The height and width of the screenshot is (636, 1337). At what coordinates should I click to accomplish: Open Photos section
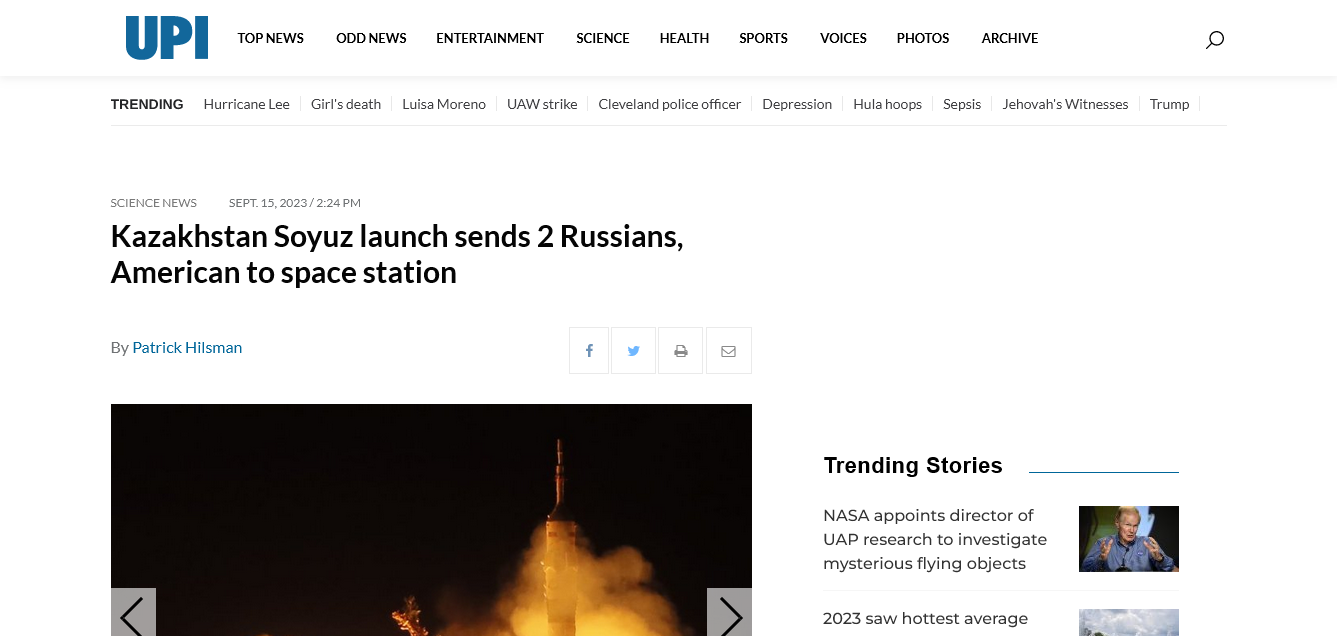click(x=923, y=38)
